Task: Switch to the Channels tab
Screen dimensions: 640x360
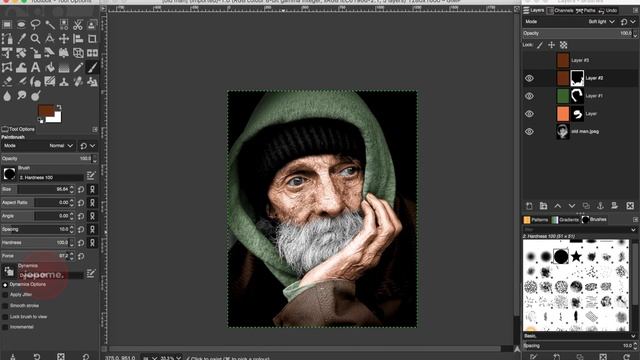Action: (x=560, y=11)
